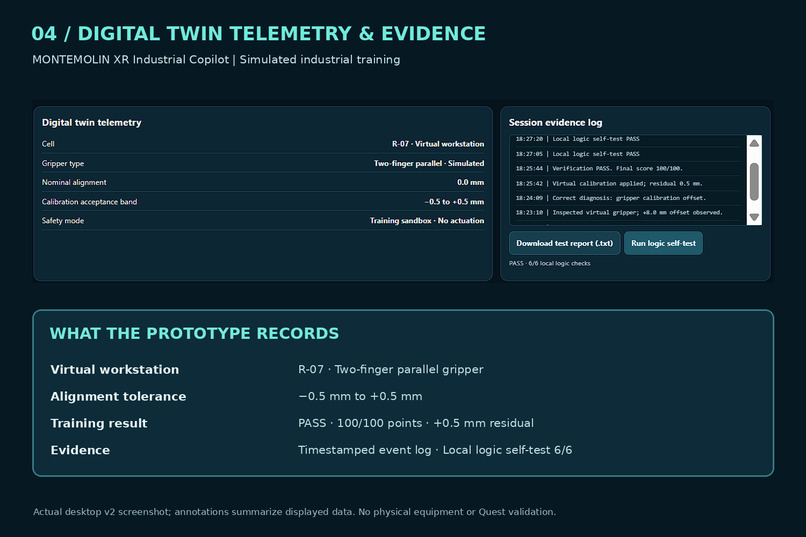Click the 'Two-finger parallel · Simulated' value
Screen dimensions: 806x537
click(429, 163)
